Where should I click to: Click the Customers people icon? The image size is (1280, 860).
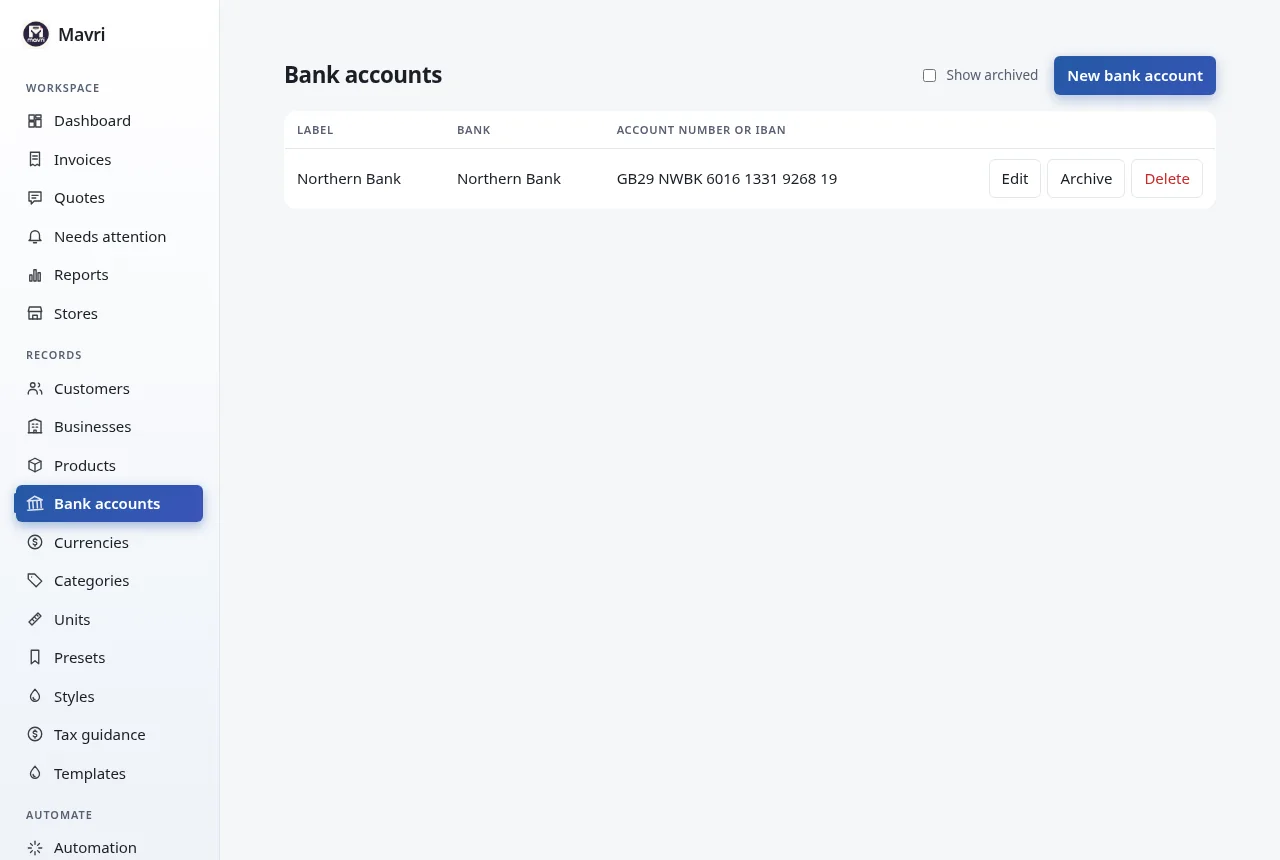point(35,388)
